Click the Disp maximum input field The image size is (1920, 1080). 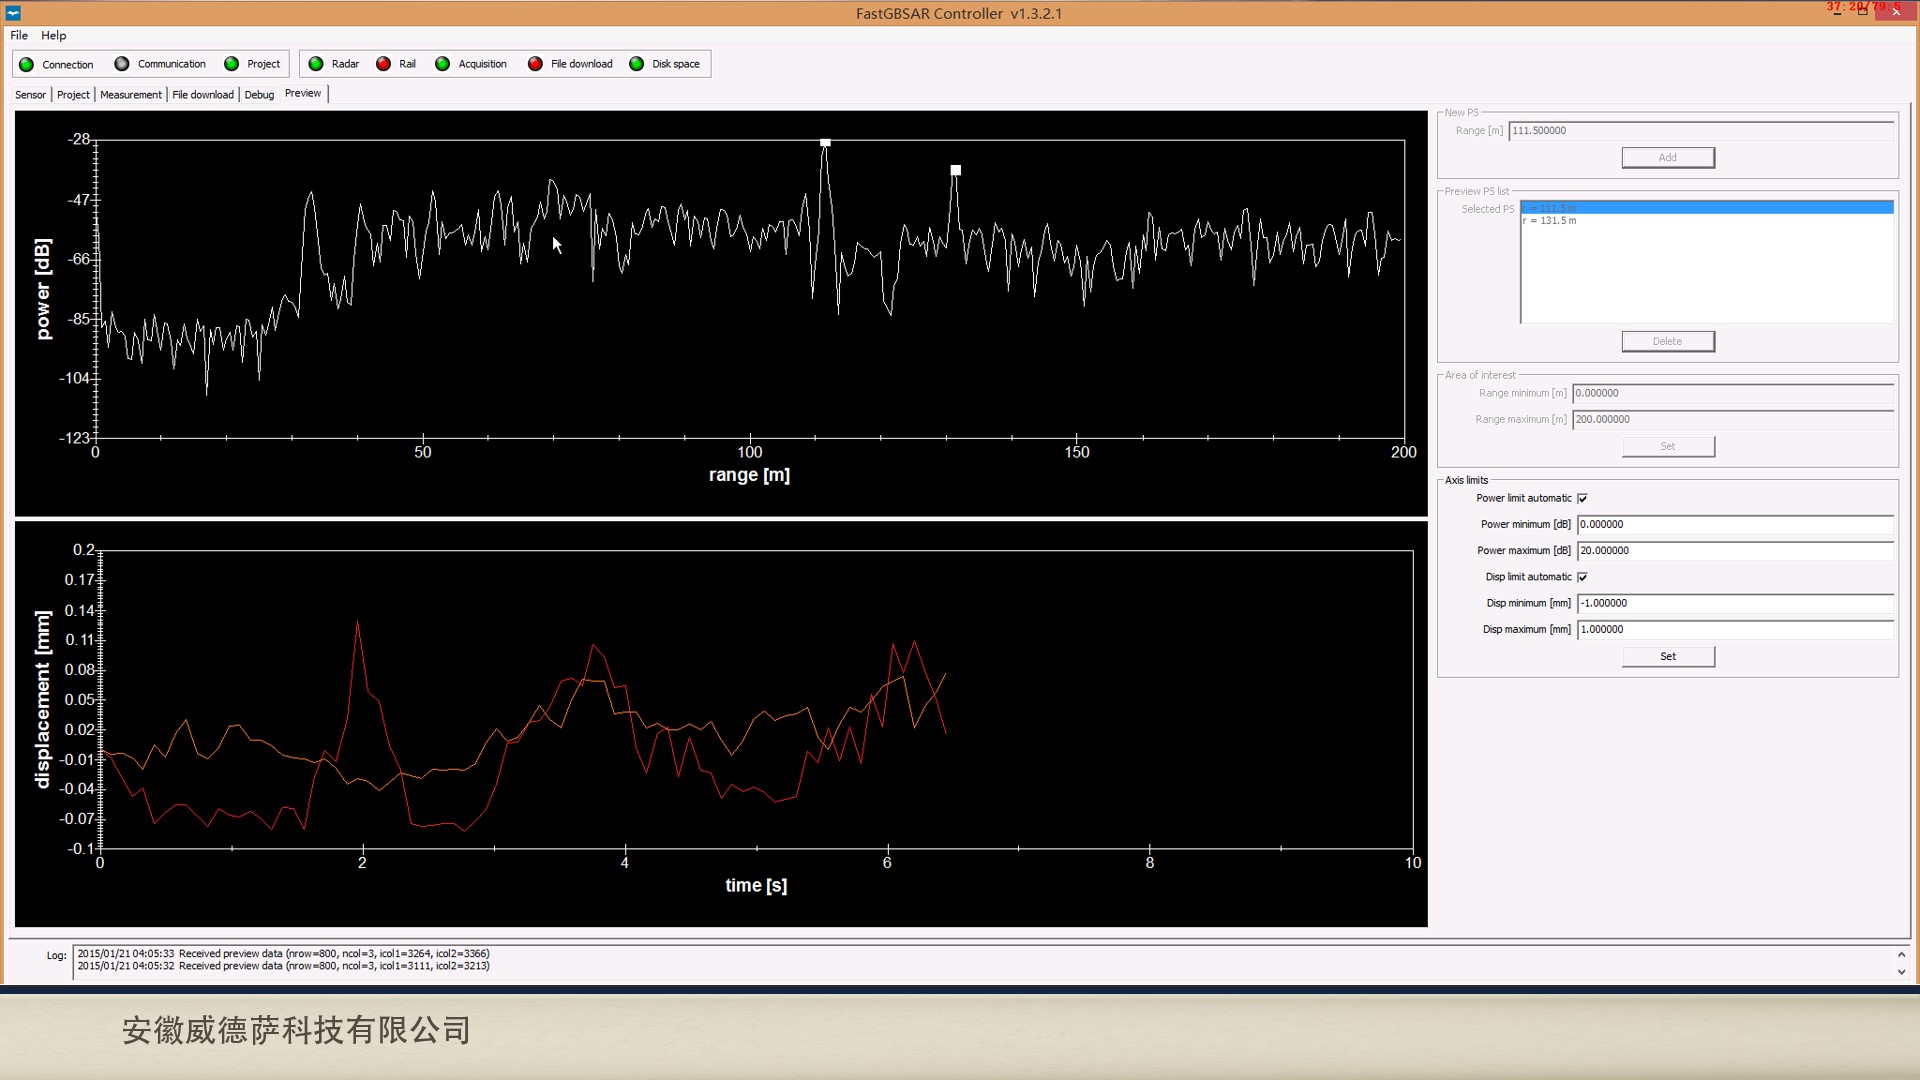(1735, 630)
